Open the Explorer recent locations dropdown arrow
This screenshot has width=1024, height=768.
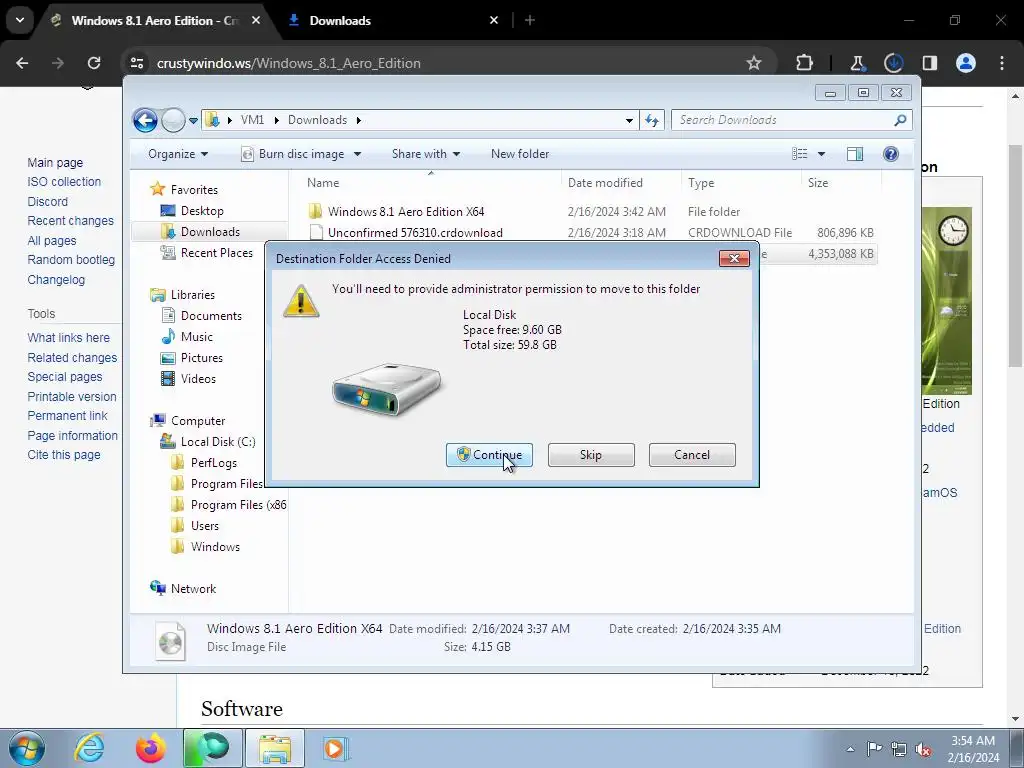pos(193,121)
